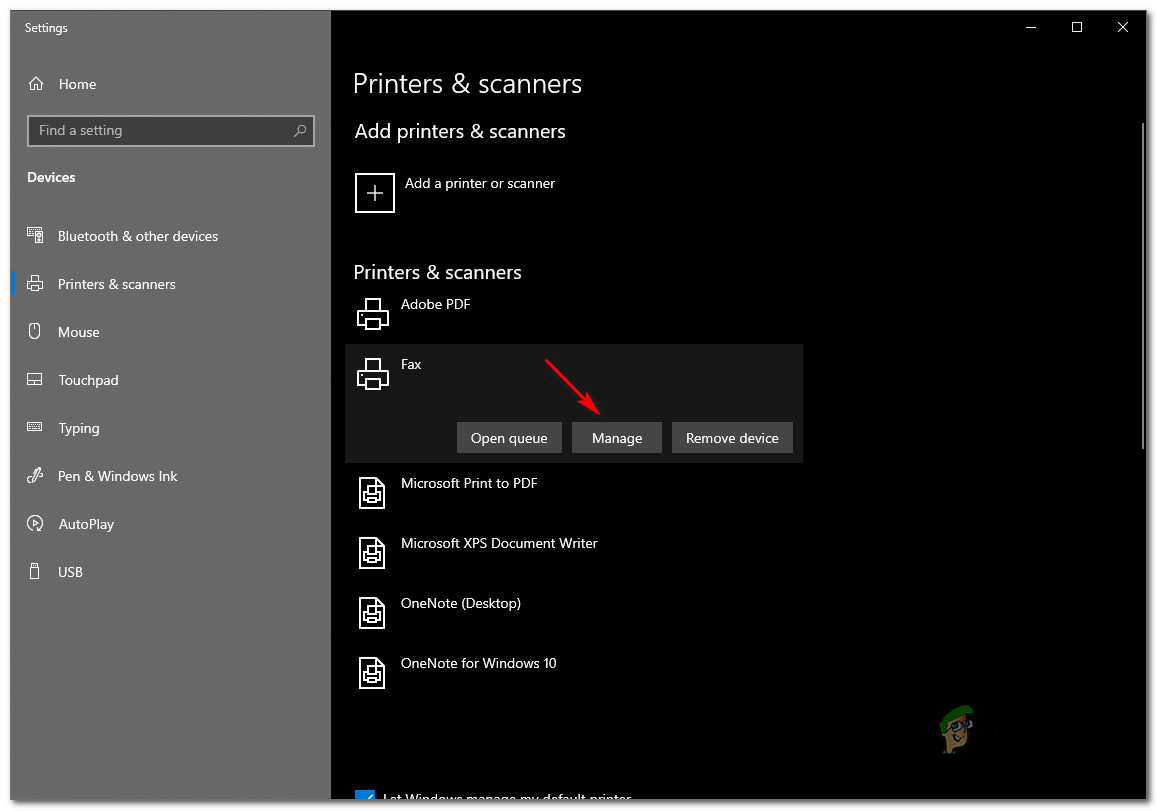The width and height of the screenshot is (1158, 811).
Task: Open Bluetooth & other devices settings
Action: [138, 236]
